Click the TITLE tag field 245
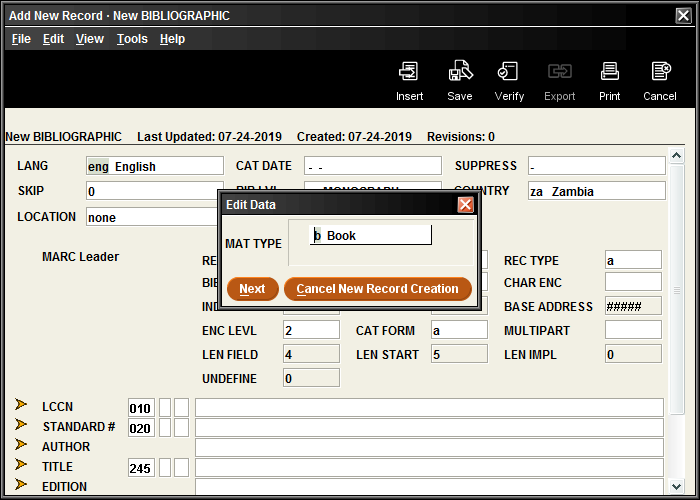700x500 pixels. (x=141, y=467)
